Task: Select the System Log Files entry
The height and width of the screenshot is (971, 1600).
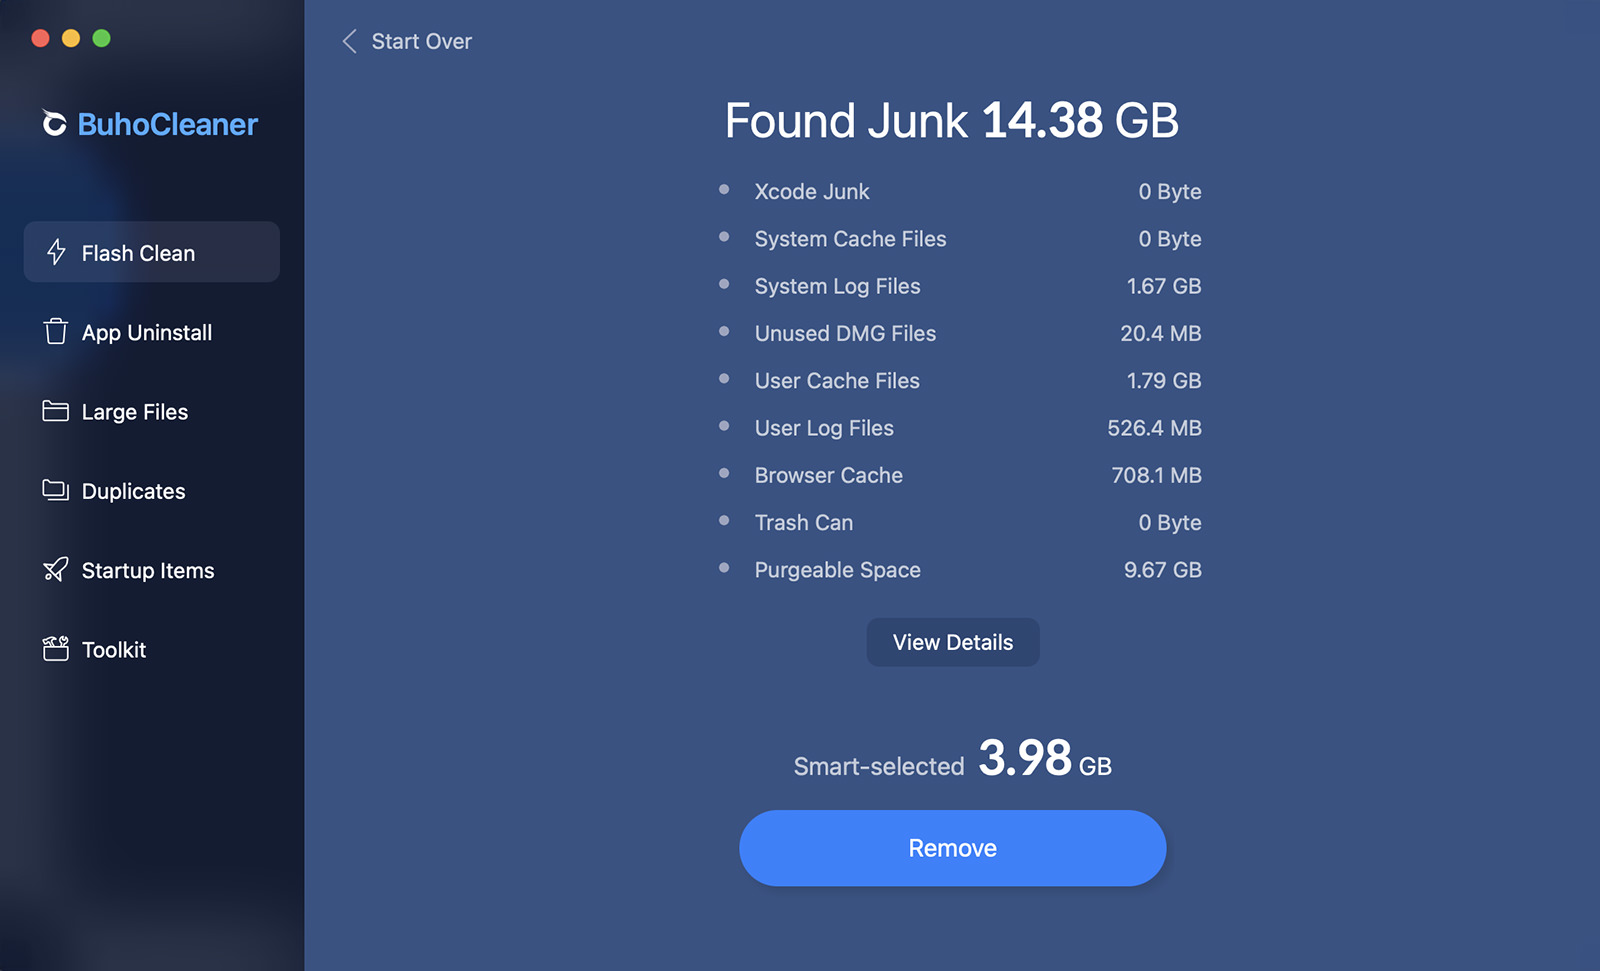Action: pos(960,286)
